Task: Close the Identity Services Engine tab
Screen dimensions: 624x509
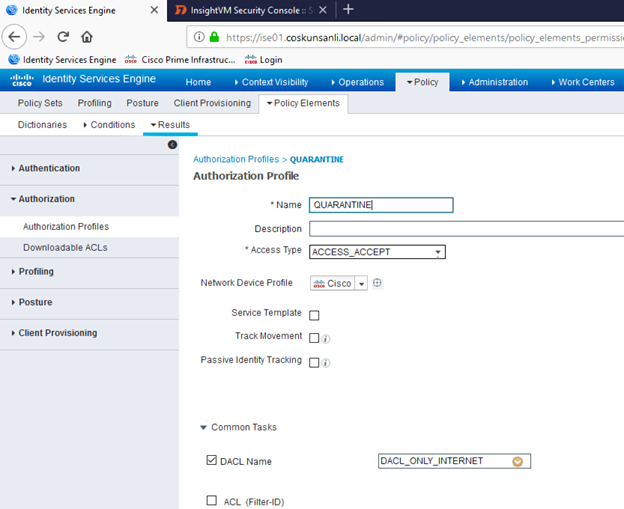Action: coord(154,10)
